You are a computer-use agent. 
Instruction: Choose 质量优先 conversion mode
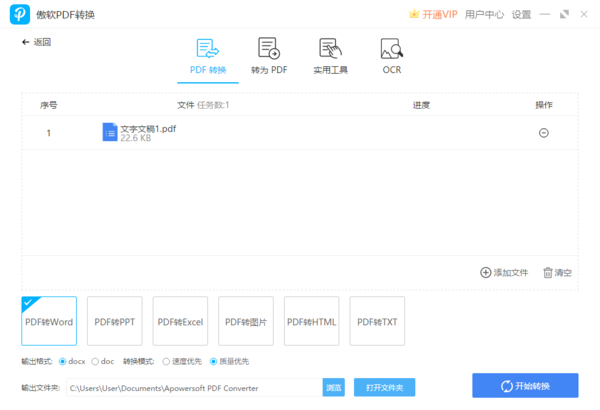pyautogui.click(x=213, y=361)
